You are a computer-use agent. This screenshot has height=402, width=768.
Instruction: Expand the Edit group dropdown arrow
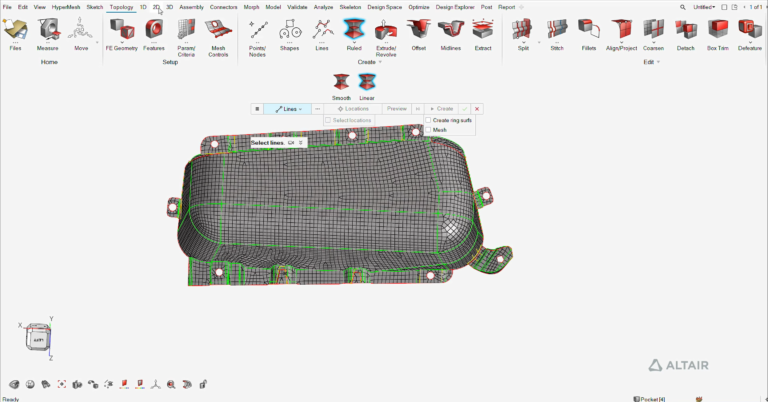coord(658,62)
